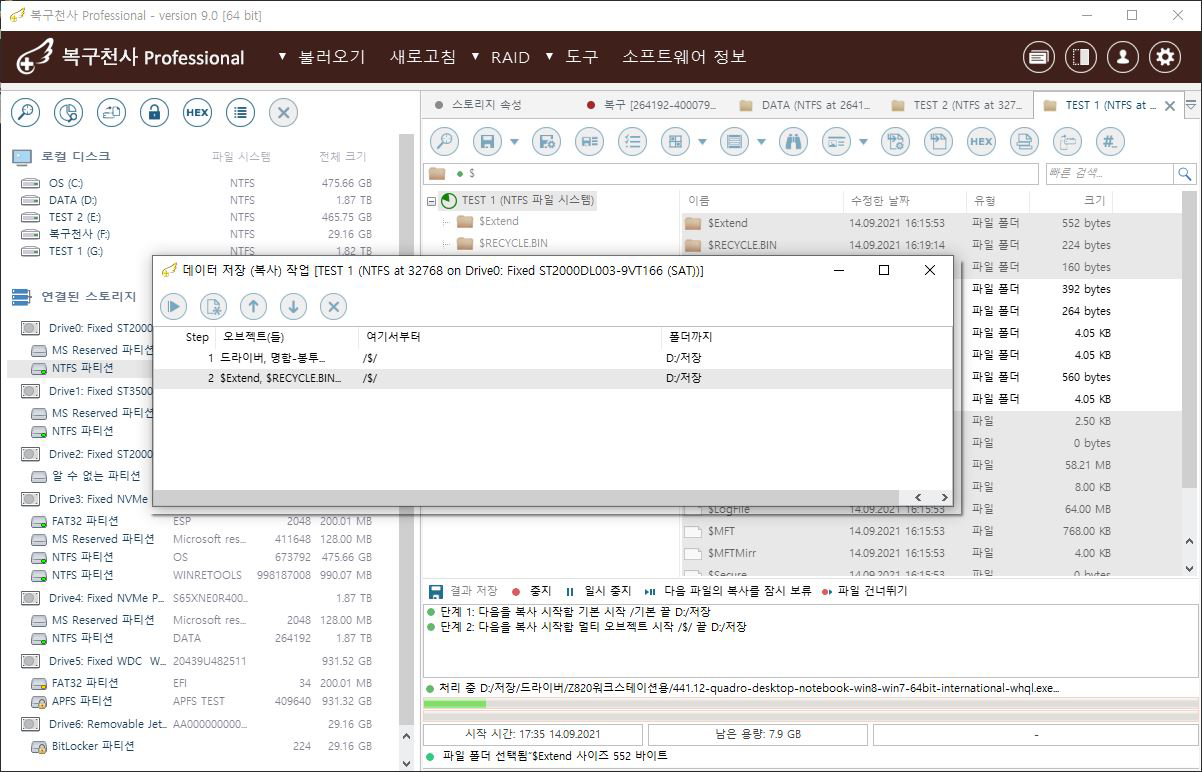
Task: Click the hash '#' icon in file toolbar
Action: tap(1110, 142)
